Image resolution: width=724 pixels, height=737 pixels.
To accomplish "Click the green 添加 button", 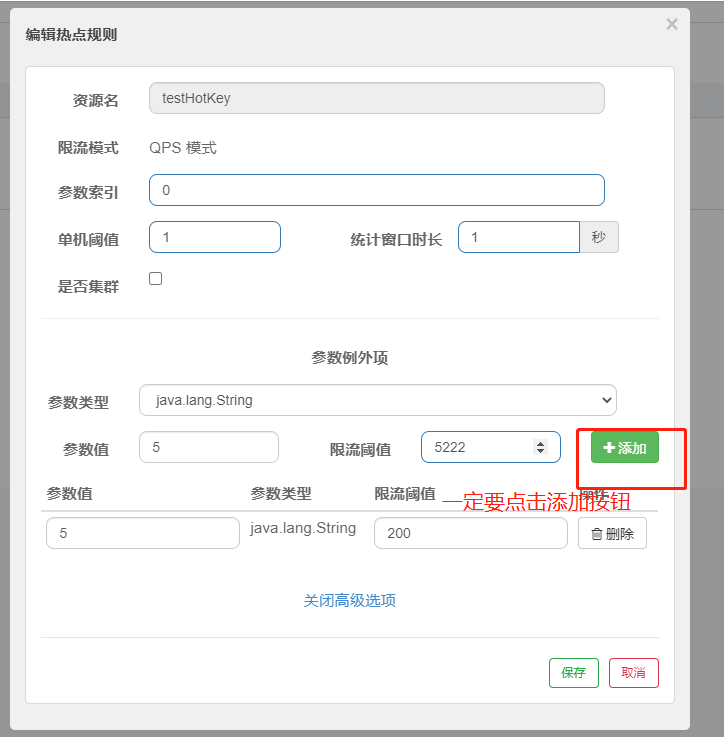I will pos(625,447).
